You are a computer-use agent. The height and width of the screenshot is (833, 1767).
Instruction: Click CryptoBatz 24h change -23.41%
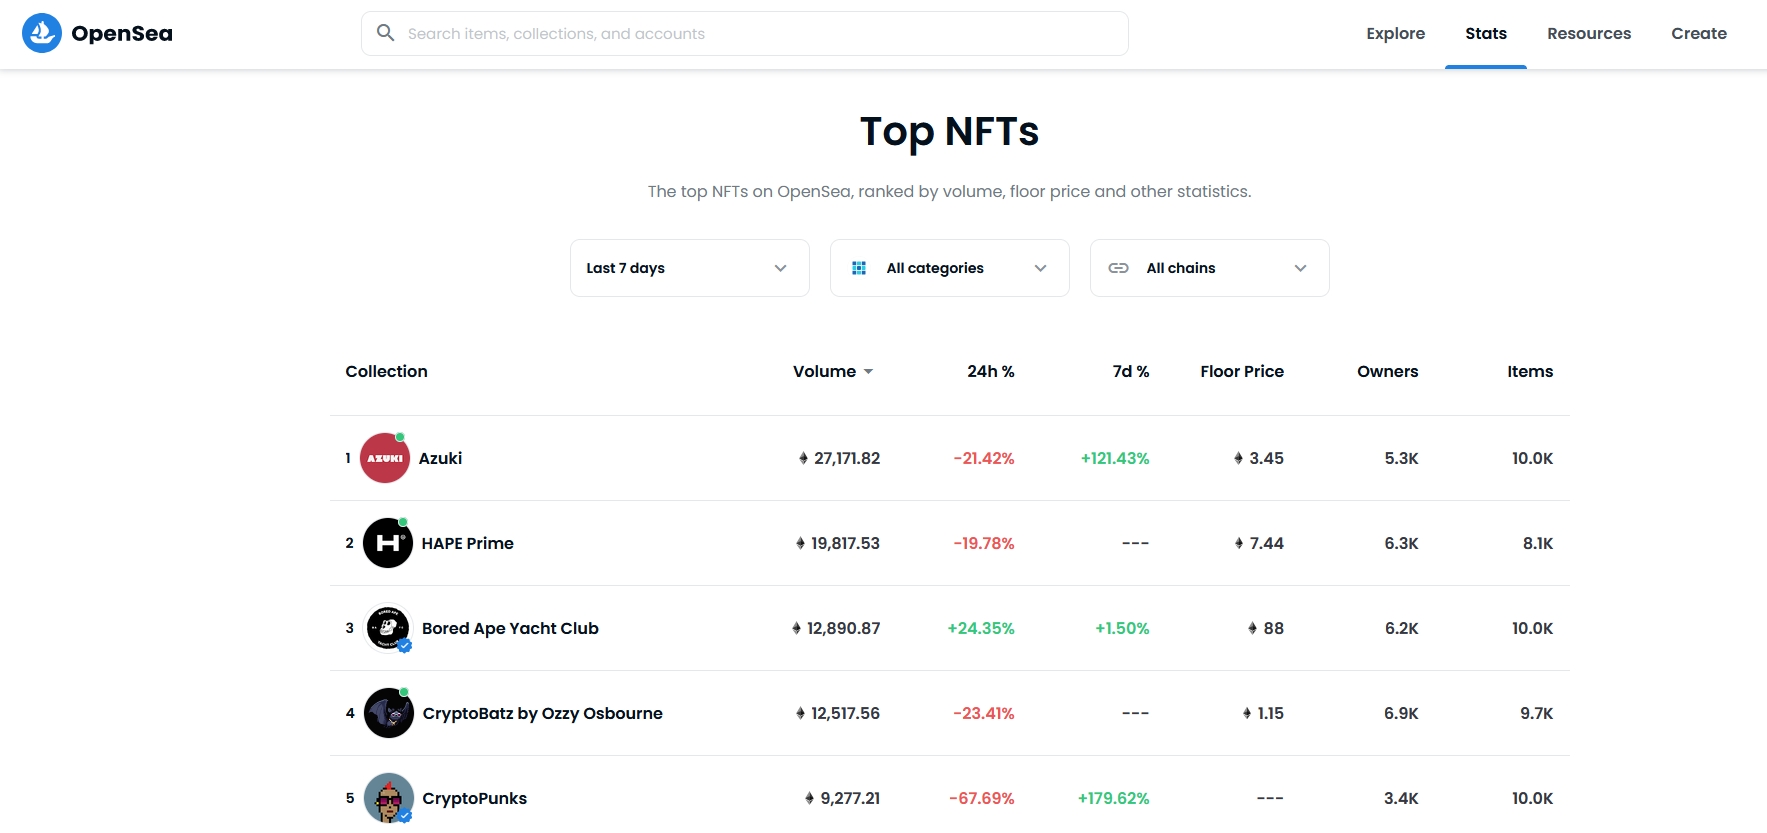[984, 713]
